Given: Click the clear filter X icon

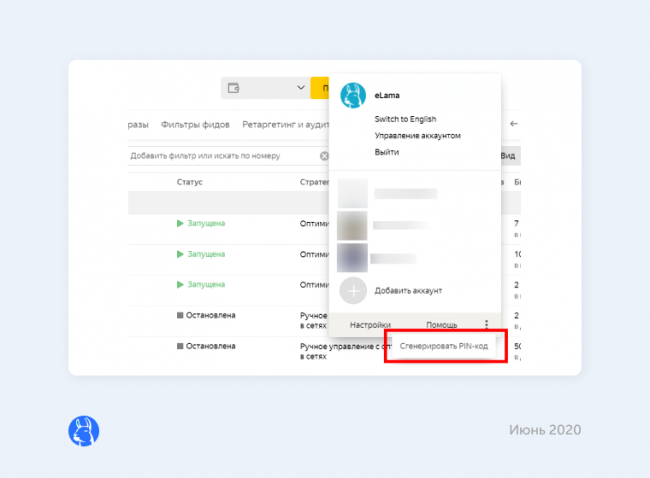Looking at the screenshot, I should (x=324, y=156).
